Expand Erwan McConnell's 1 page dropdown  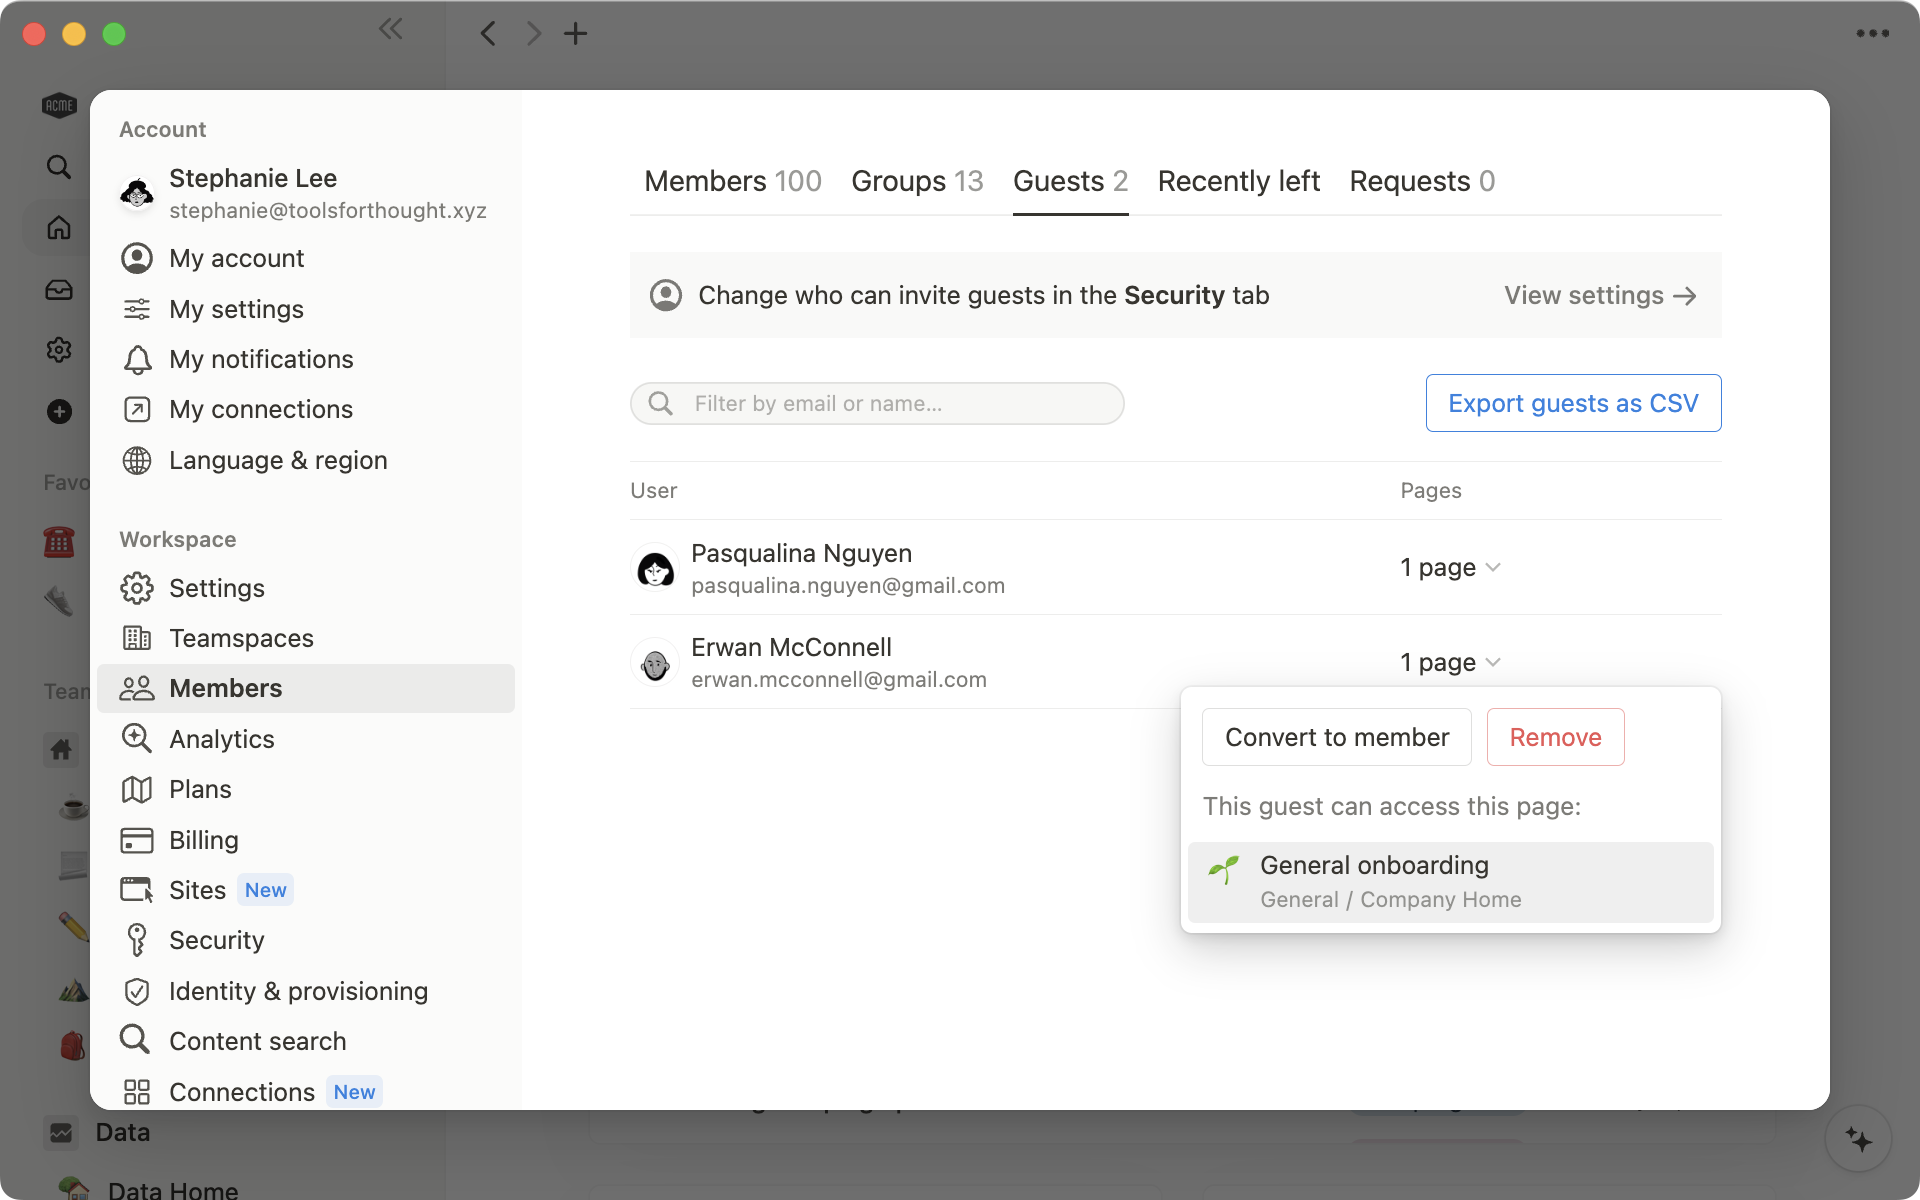click(x=1450, y=661)
